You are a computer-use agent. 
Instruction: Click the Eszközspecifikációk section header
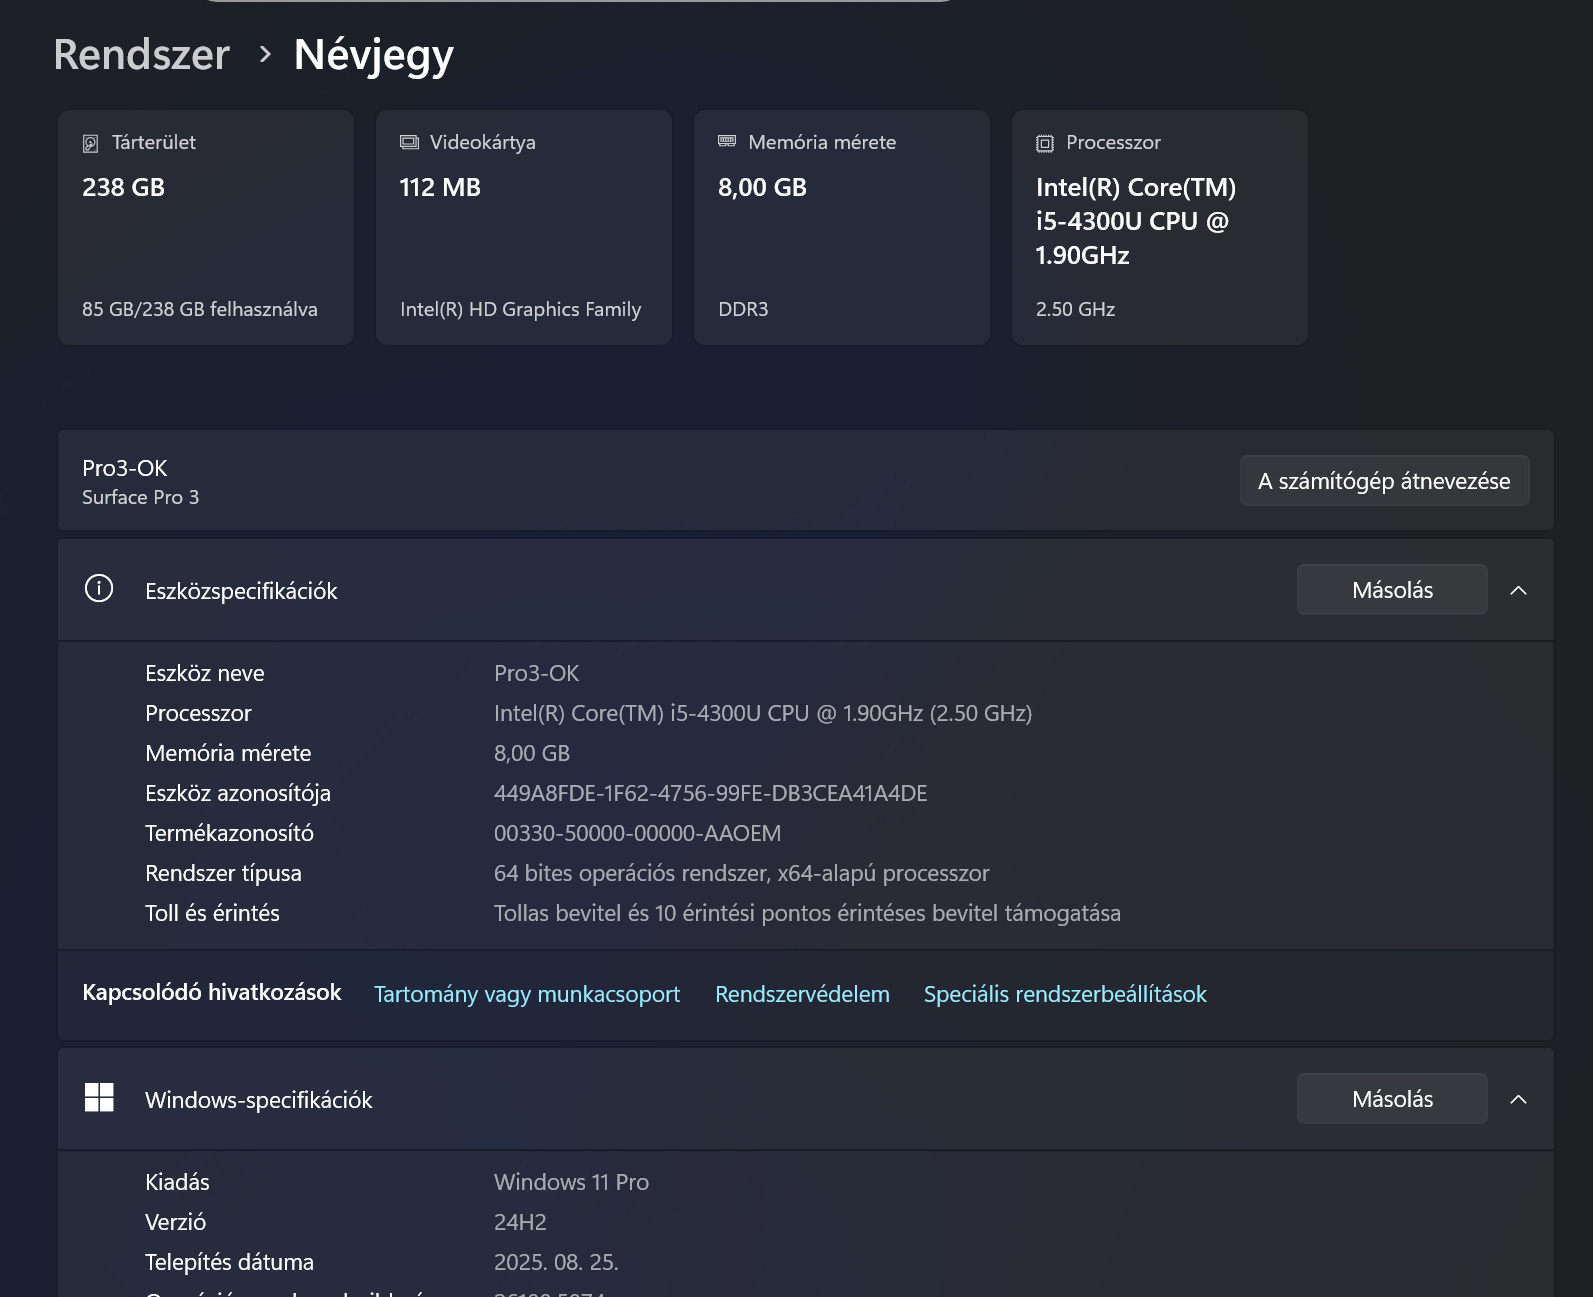point(806,590)
